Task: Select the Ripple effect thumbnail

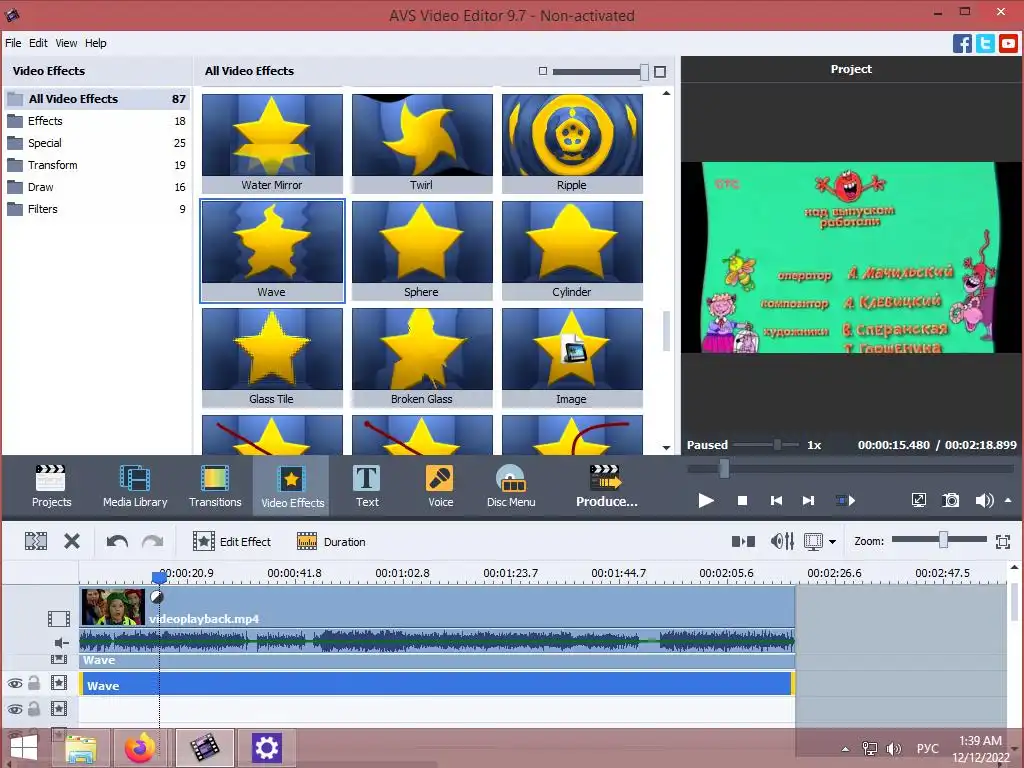Action: (x=572, y=143)
